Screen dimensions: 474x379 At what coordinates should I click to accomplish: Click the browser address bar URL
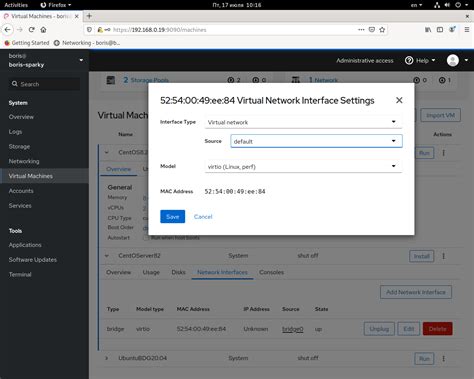click(160, 30)
